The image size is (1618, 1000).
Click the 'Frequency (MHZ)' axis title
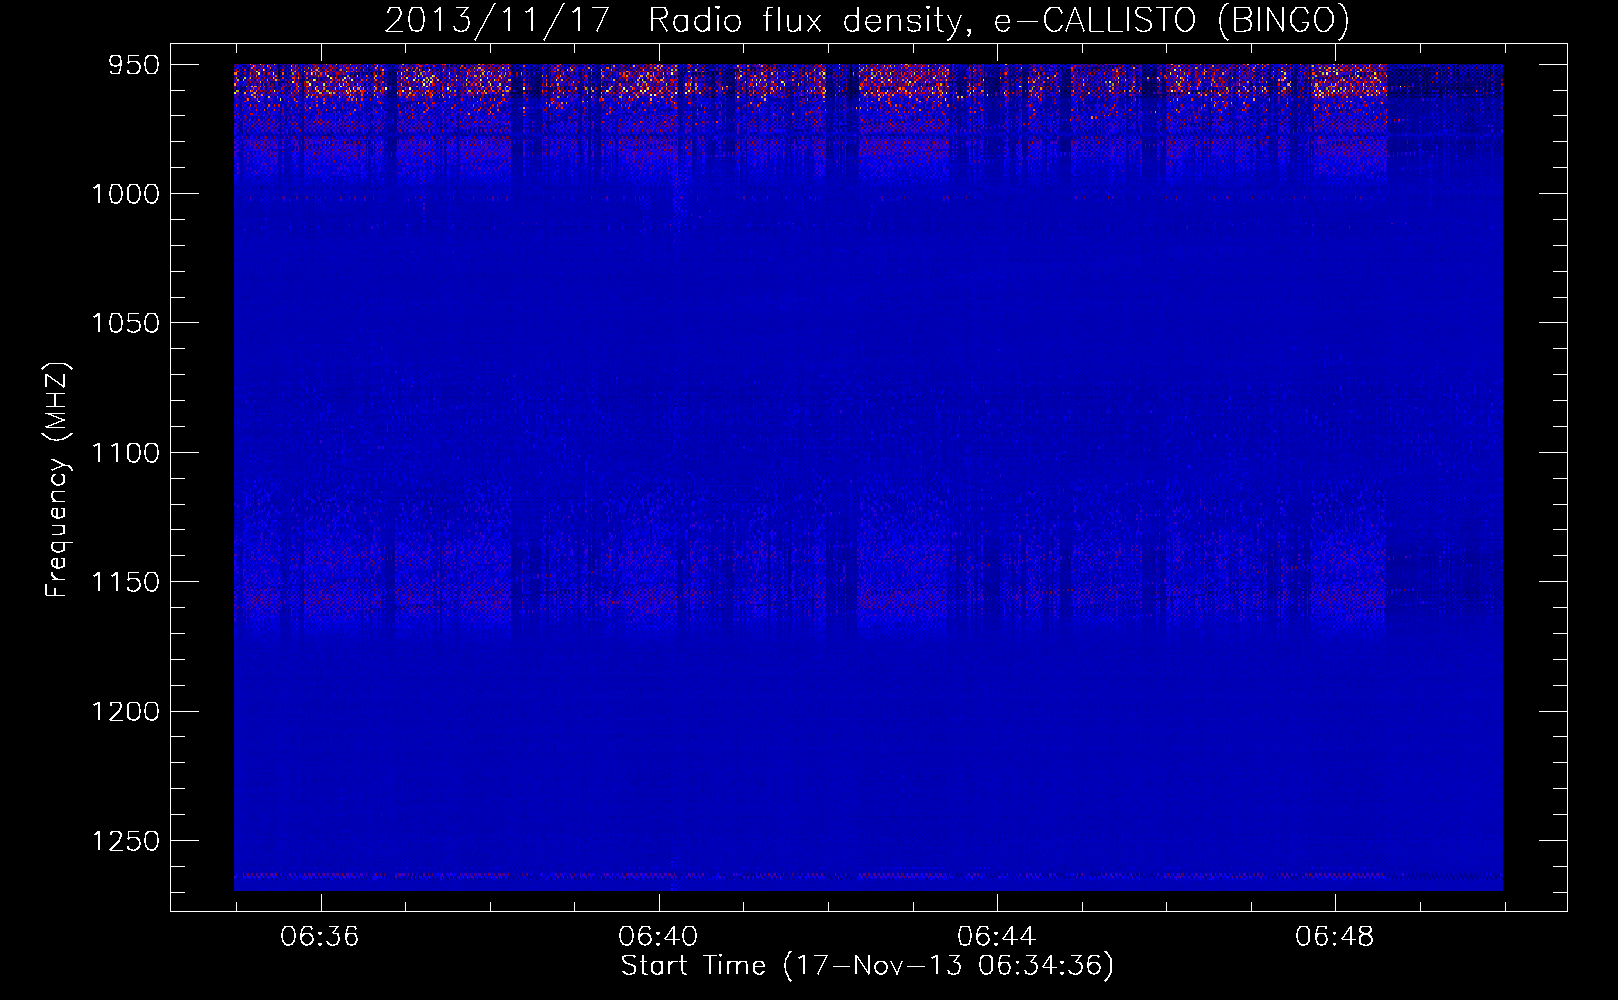tap(57, 479)
